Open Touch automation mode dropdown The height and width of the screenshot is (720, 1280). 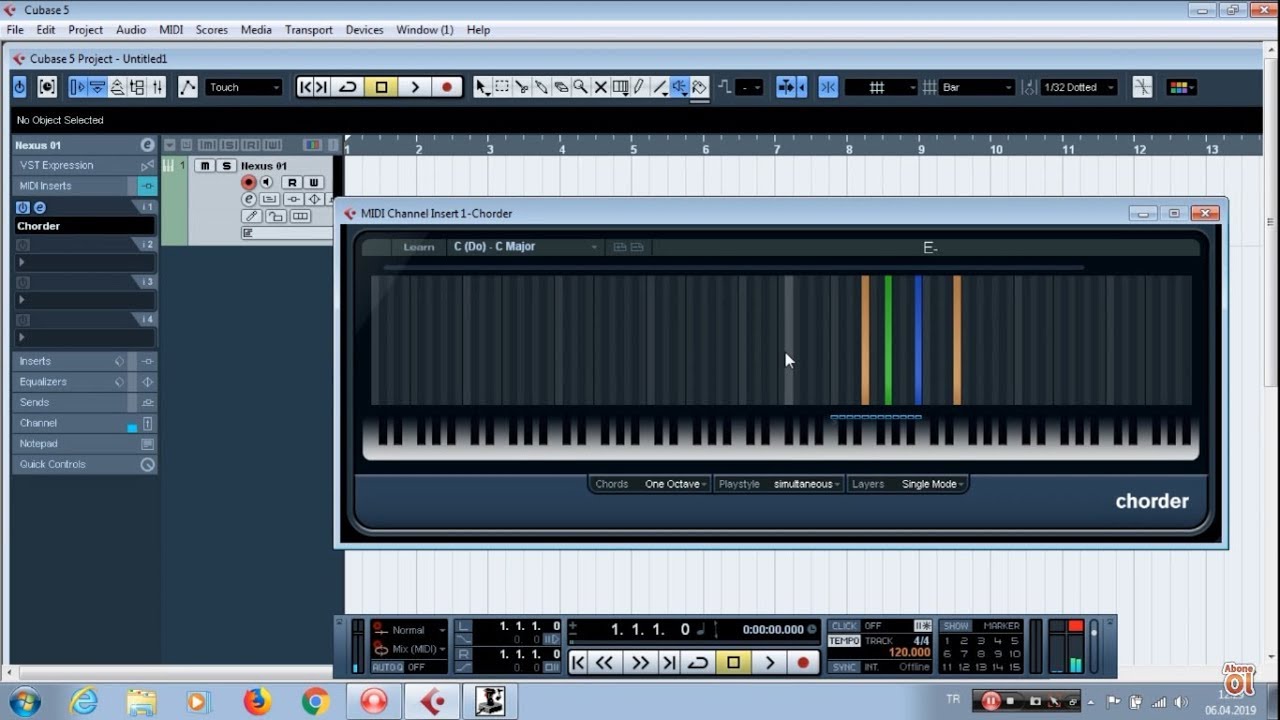click(x=244, y=87)
